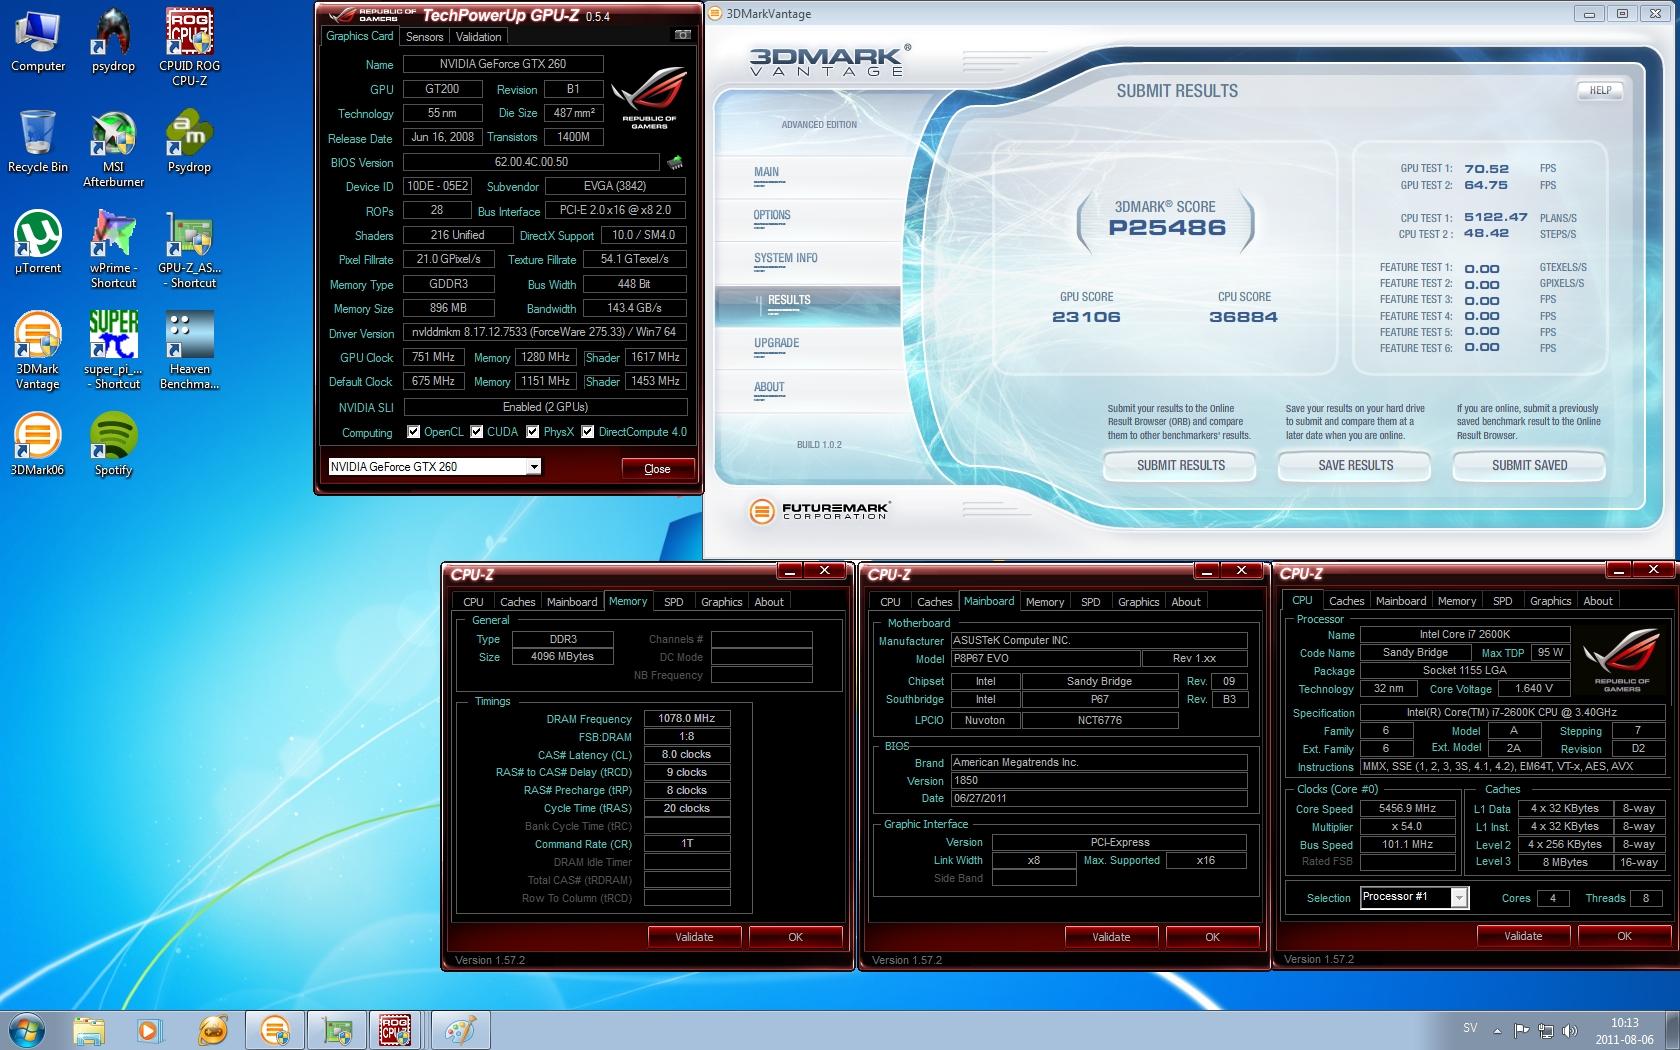Select OPTIONS in 3DMark Vantage sidebar
This screenshot has height=1050, width=1680.
tap(772, 215)
